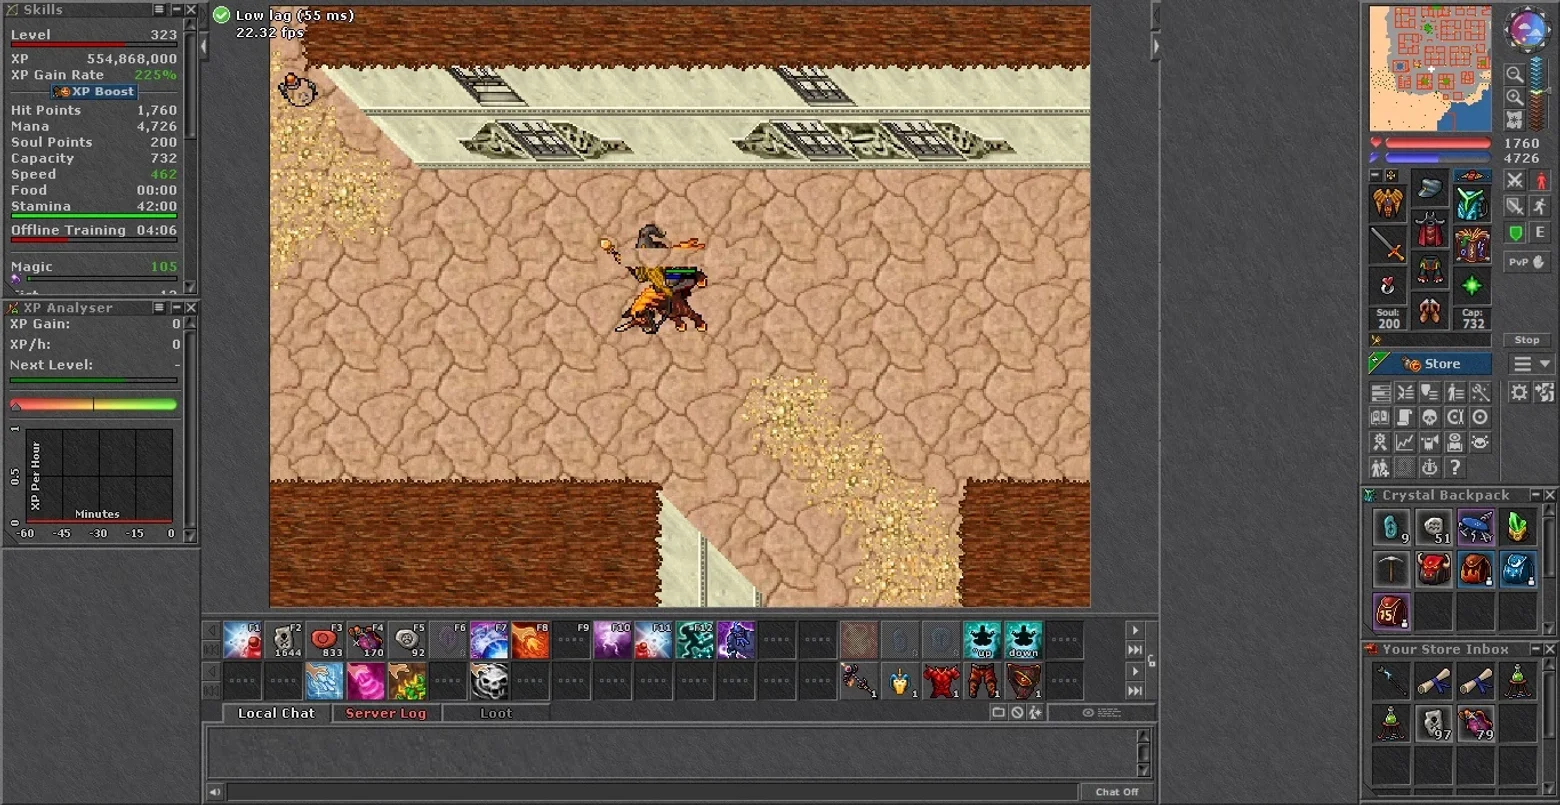The image size is (1560, 805).
Task: Open the options gear icon
Action: click(1519, 392)
